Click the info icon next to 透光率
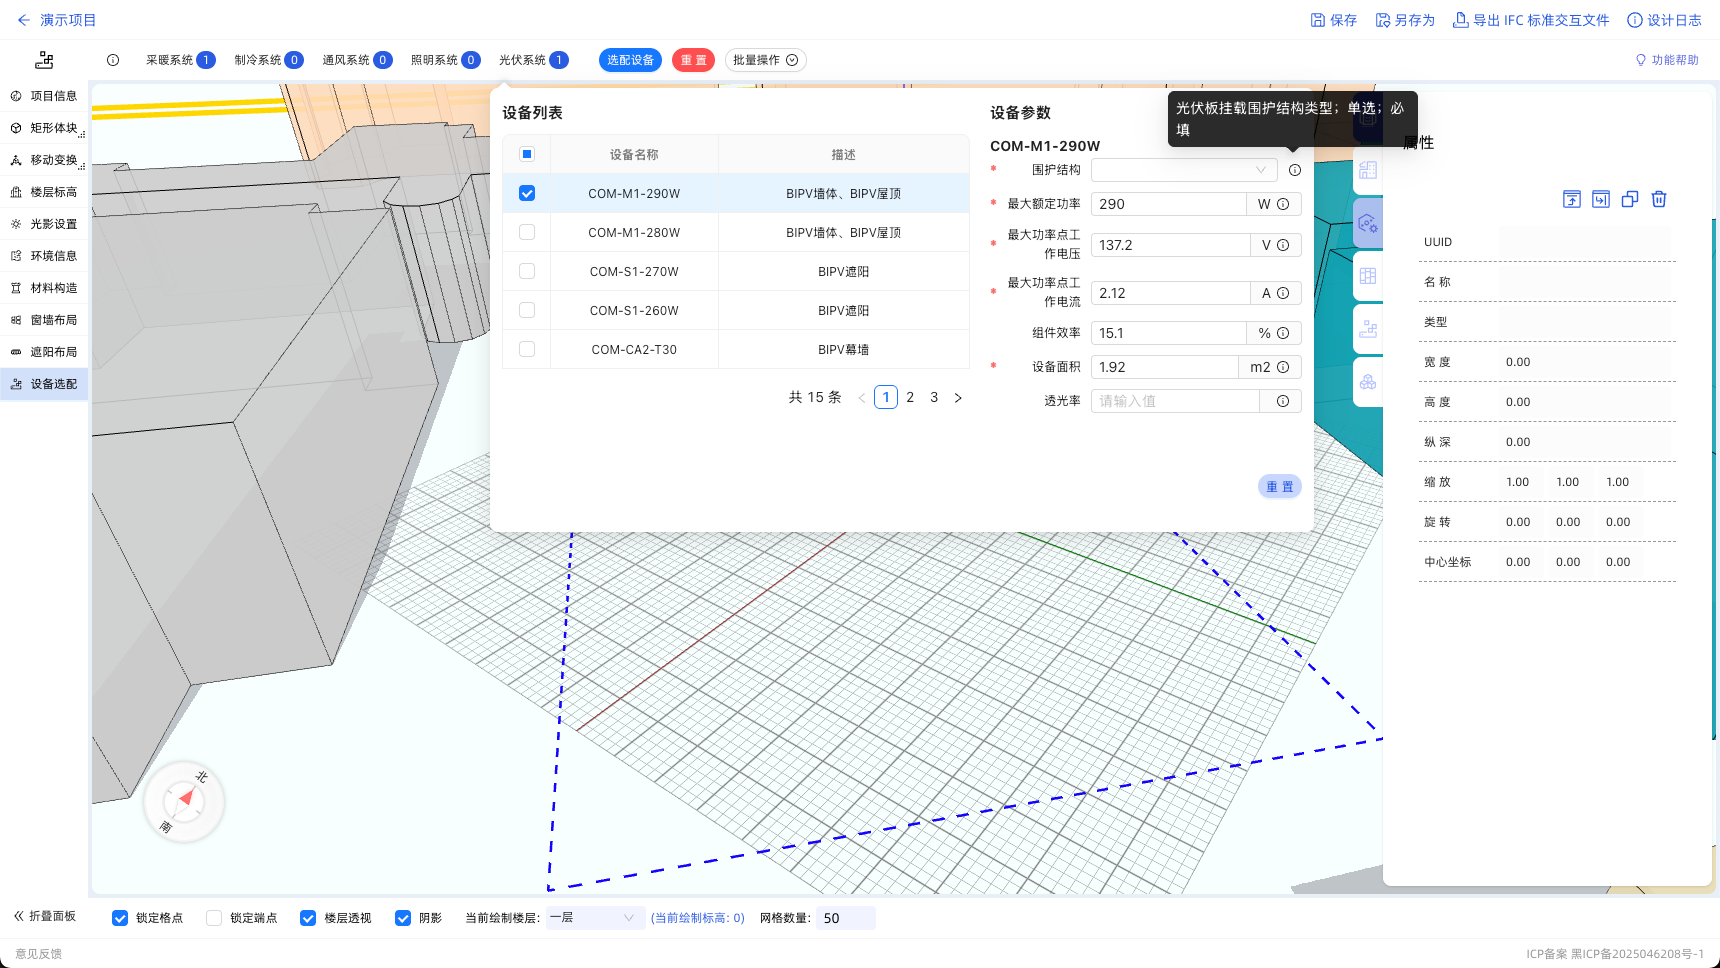The width and height of the screenshot is (1720, 968). click(1283, 401)
